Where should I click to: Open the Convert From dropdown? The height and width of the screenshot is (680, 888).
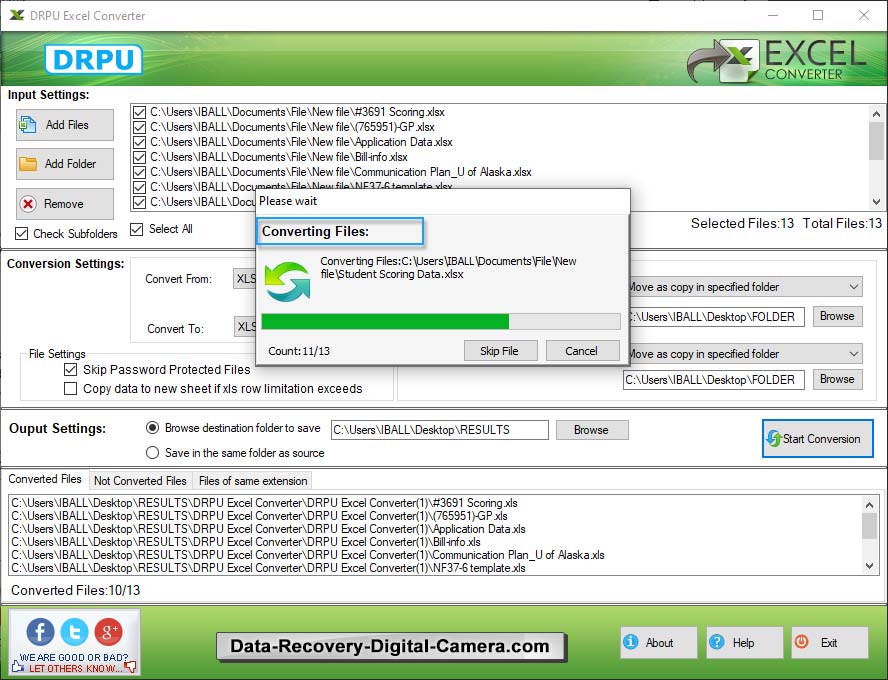pyautogui.click(x=245, y=279)
